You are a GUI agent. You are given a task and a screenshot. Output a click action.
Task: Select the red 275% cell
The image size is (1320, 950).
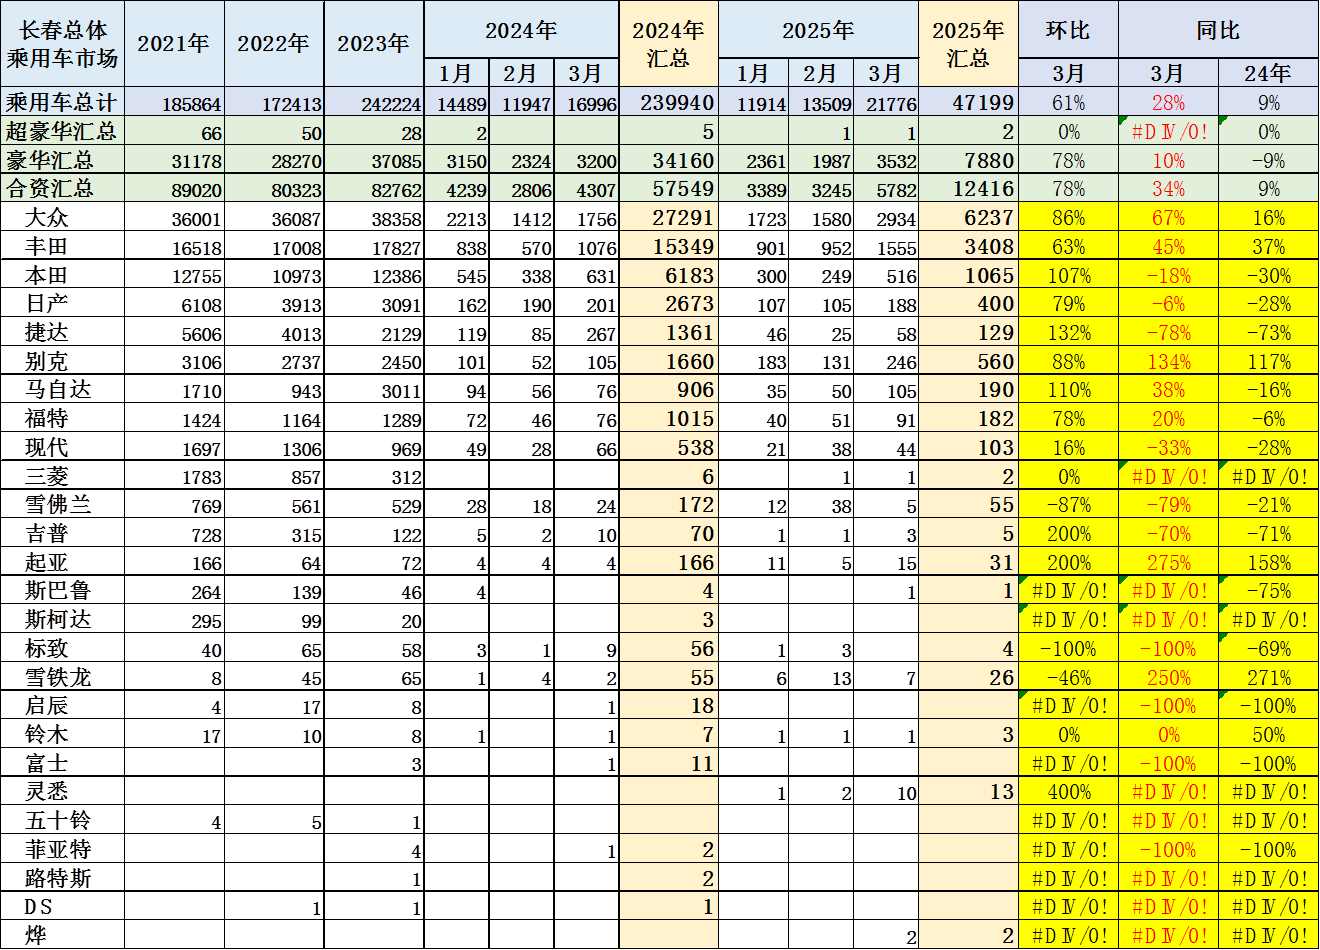tap(1167, 563)
